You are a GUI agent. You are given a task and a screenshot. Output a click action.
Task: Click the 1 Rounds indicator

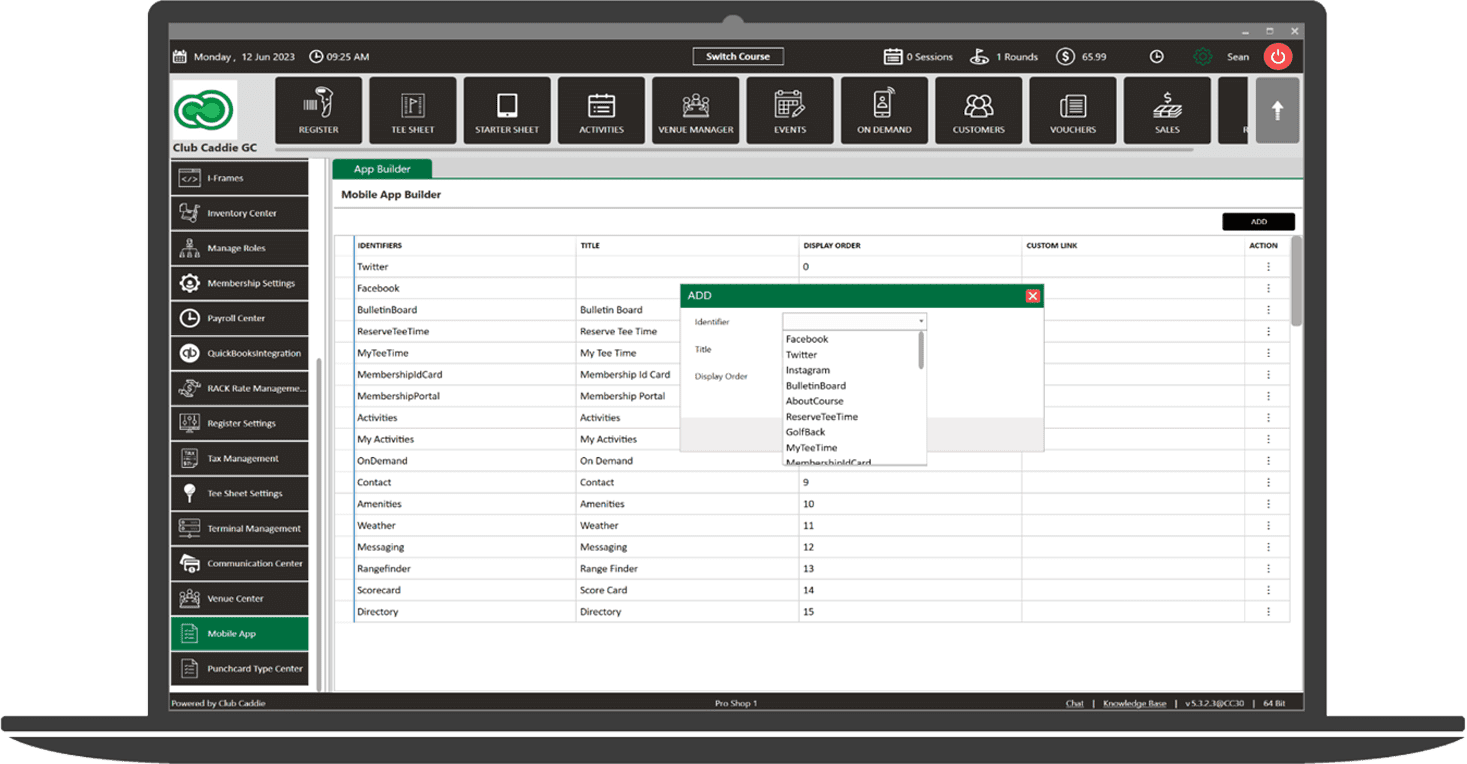(x=1004, y=57)
